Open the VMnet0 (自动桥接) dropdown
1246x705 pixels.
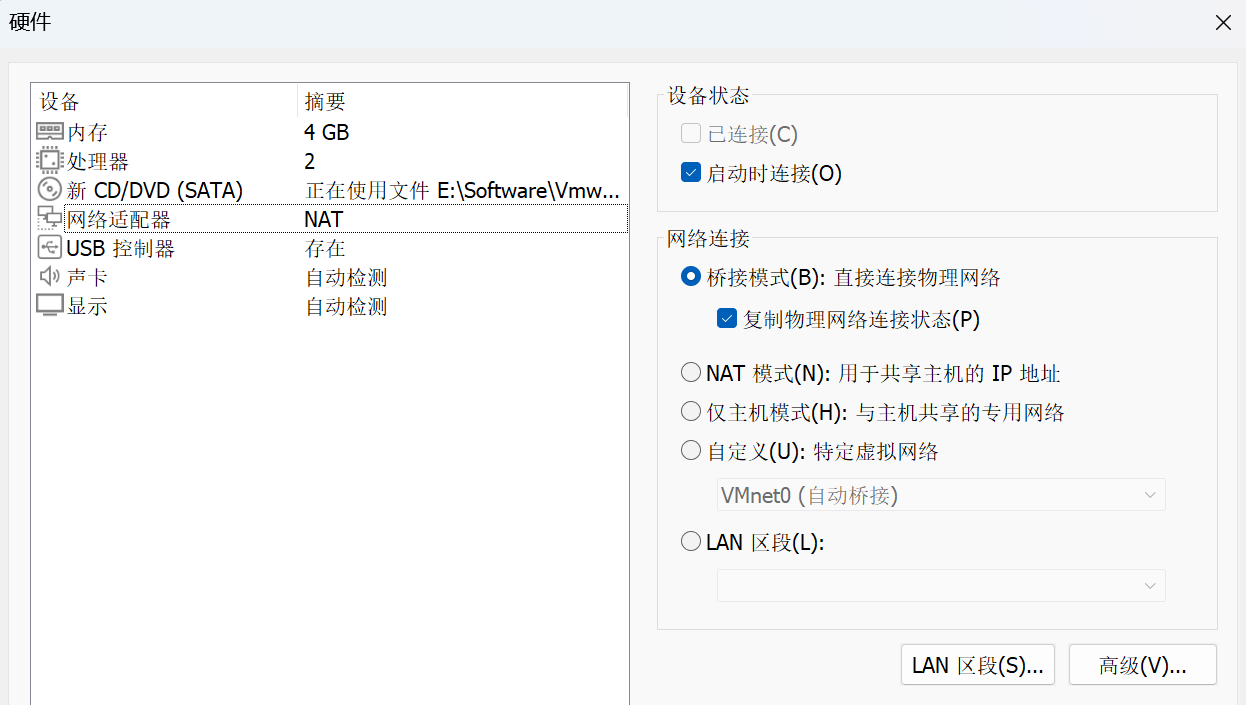tap(941, 495)
